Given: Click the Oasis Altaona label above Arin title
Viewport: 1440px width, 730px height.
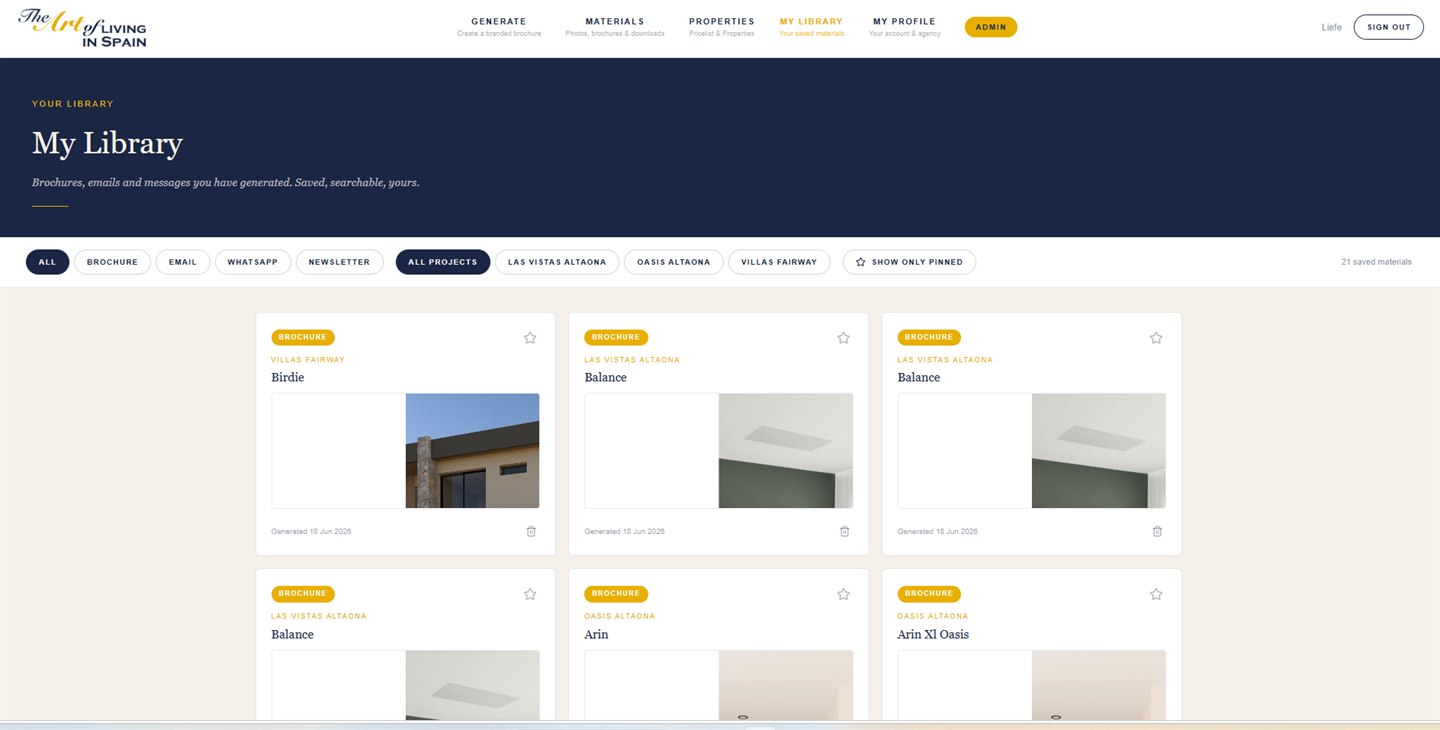Looking at the screenshot, I should pyautogui.click(x=620, y=616).
